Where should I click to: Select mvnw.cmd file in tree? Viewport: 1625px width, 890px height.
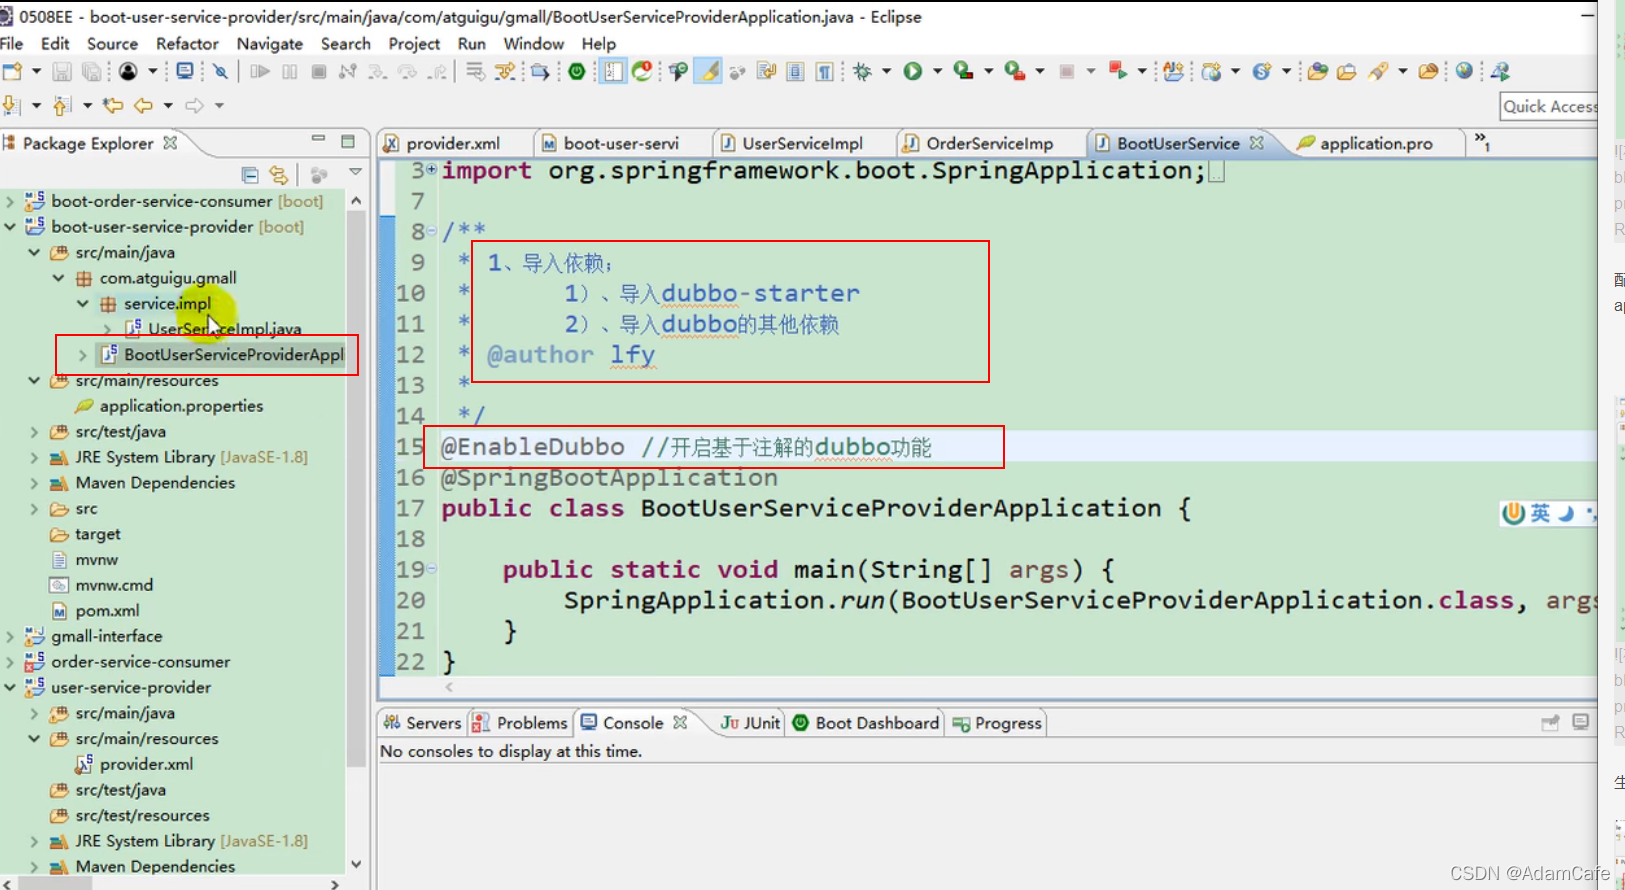(x=114, y=585)
